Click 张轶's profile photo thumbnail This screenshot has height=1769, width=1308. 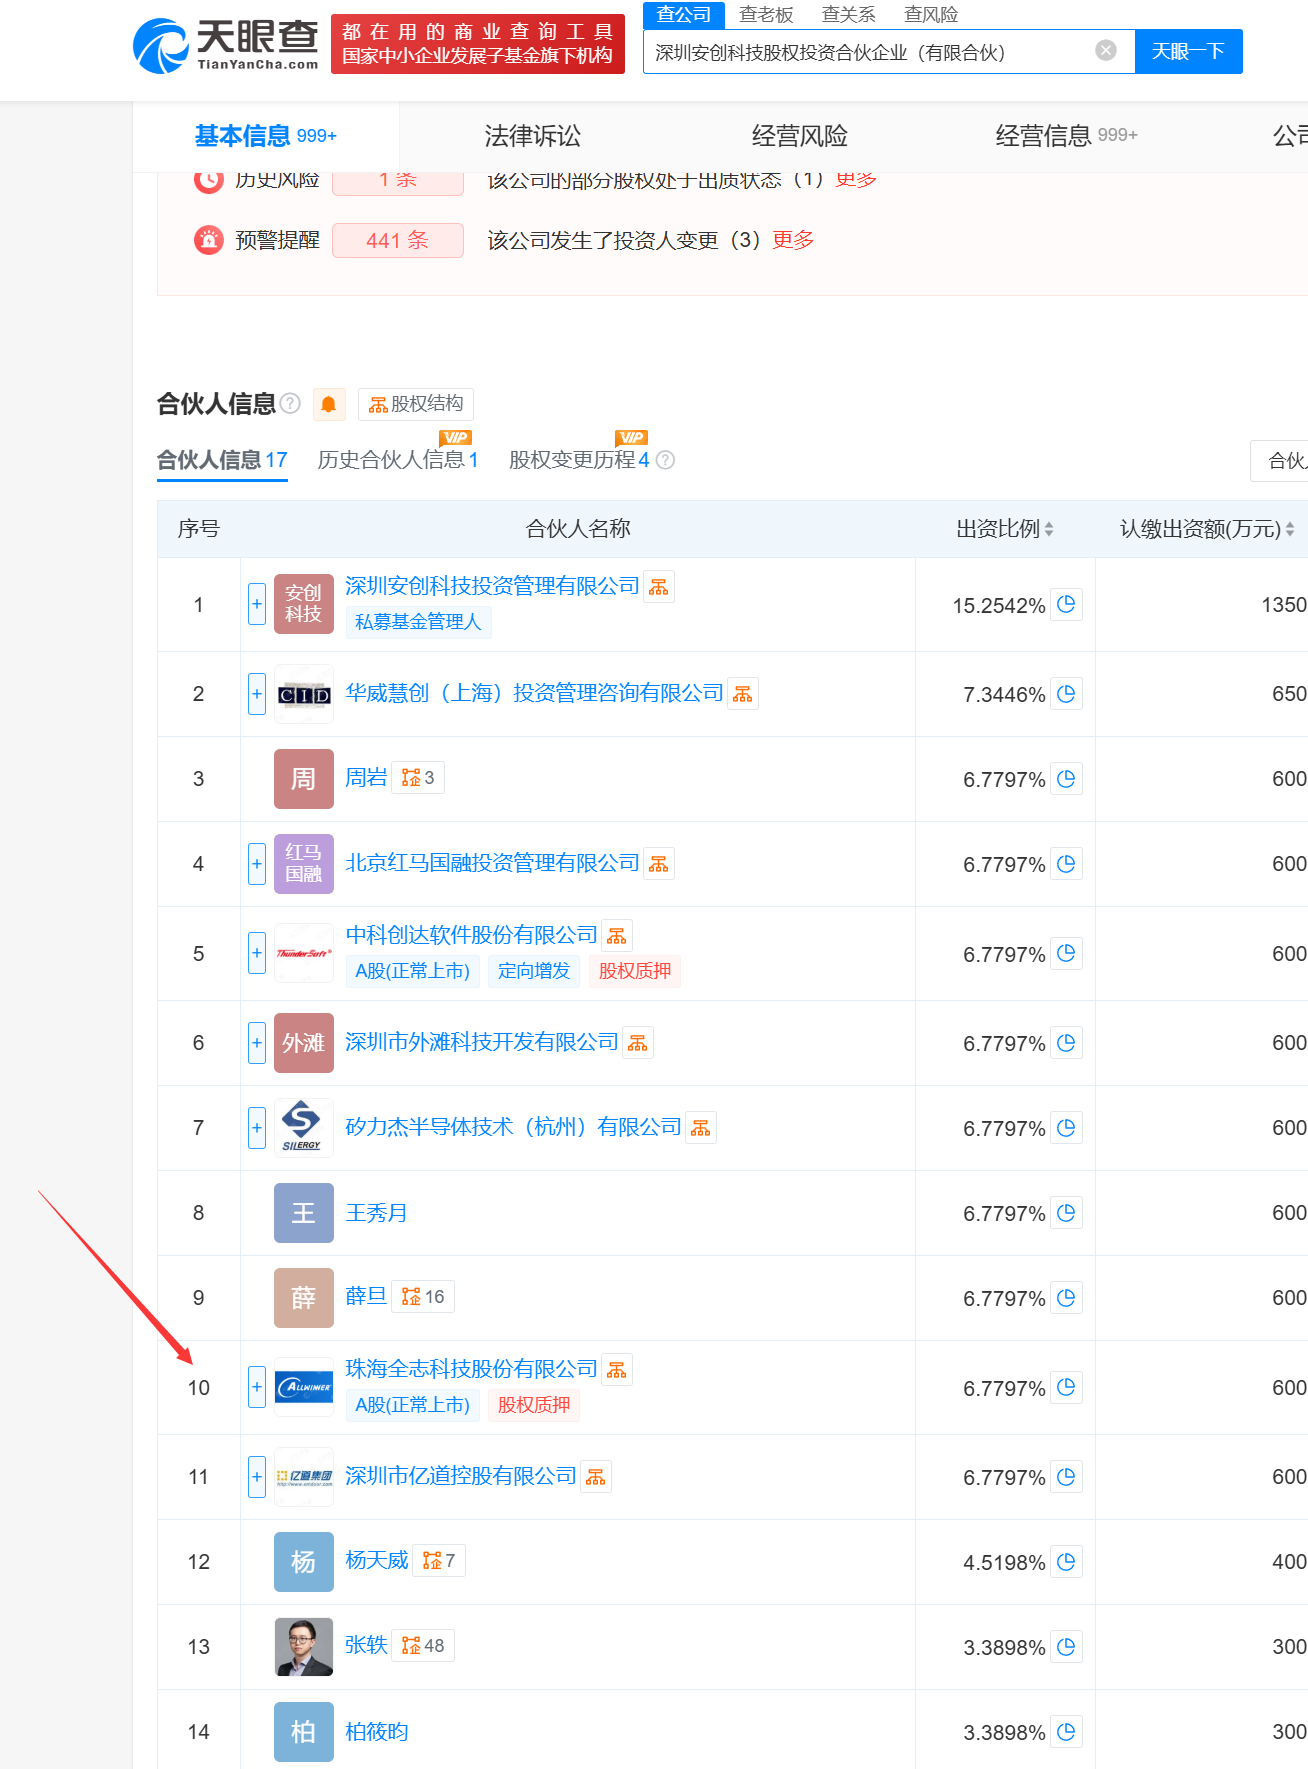click(304, 1647)
